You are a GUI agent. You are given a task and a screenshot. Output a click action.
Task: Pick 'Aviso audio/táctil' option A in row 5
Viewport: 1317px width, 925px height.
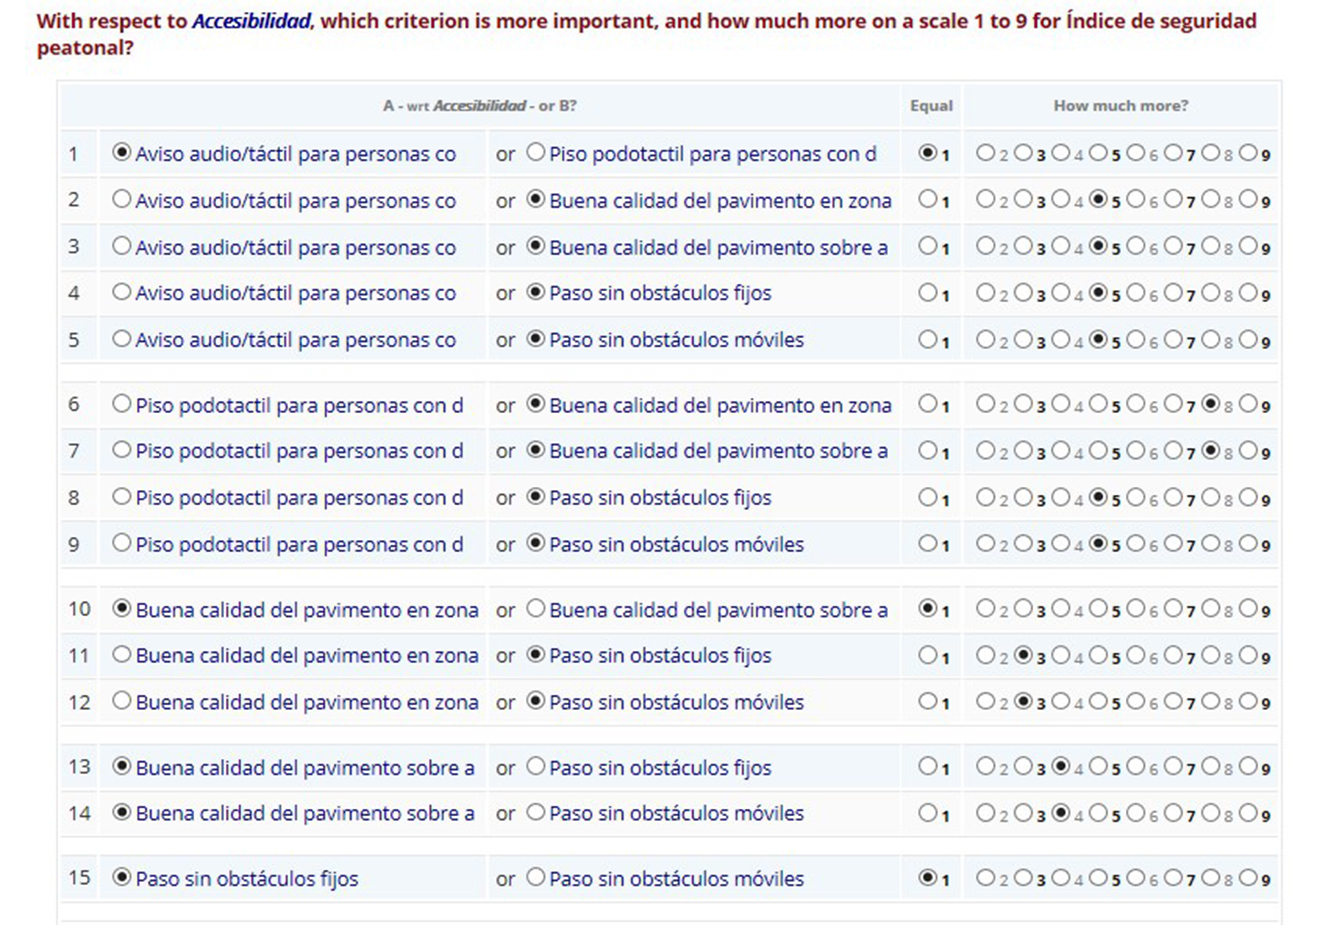[x=122, y=339]
